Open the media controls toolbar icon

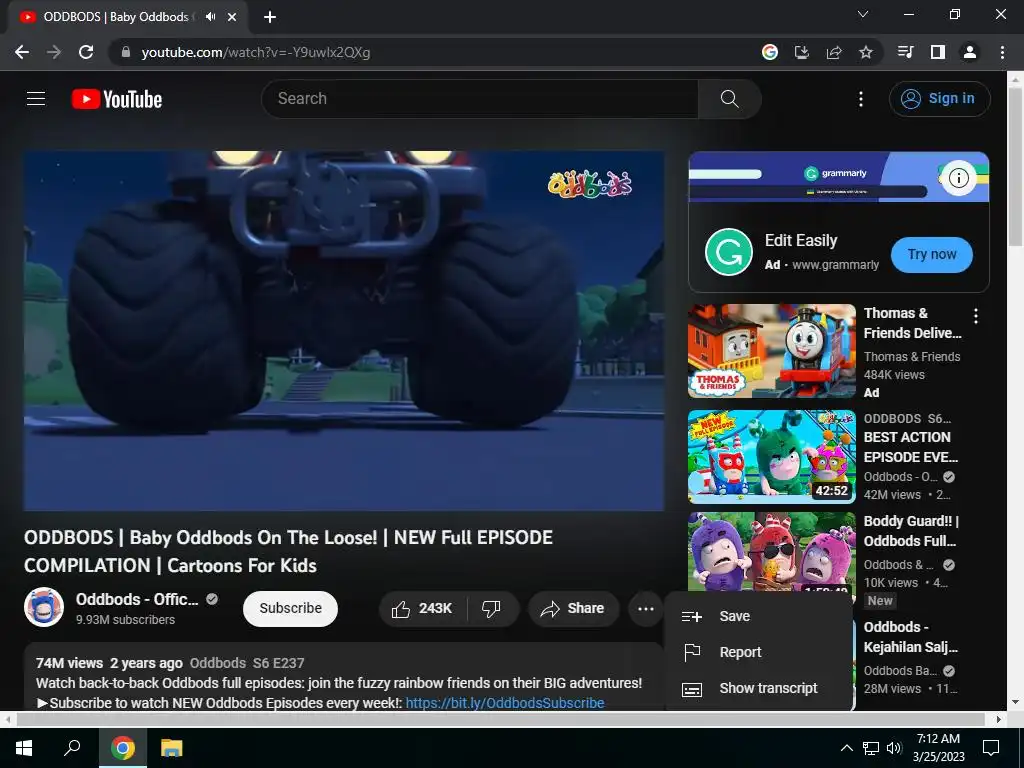click(x=905, y=52)
